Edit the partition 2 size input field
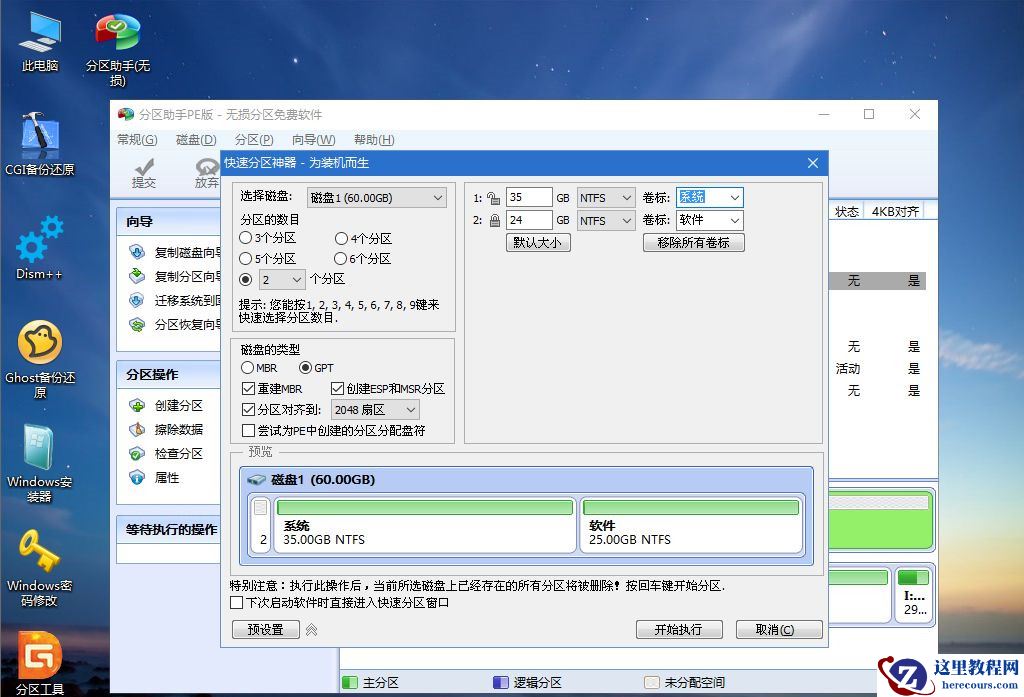The height and width of the screenshot is (697, 1024). point(530,220)
